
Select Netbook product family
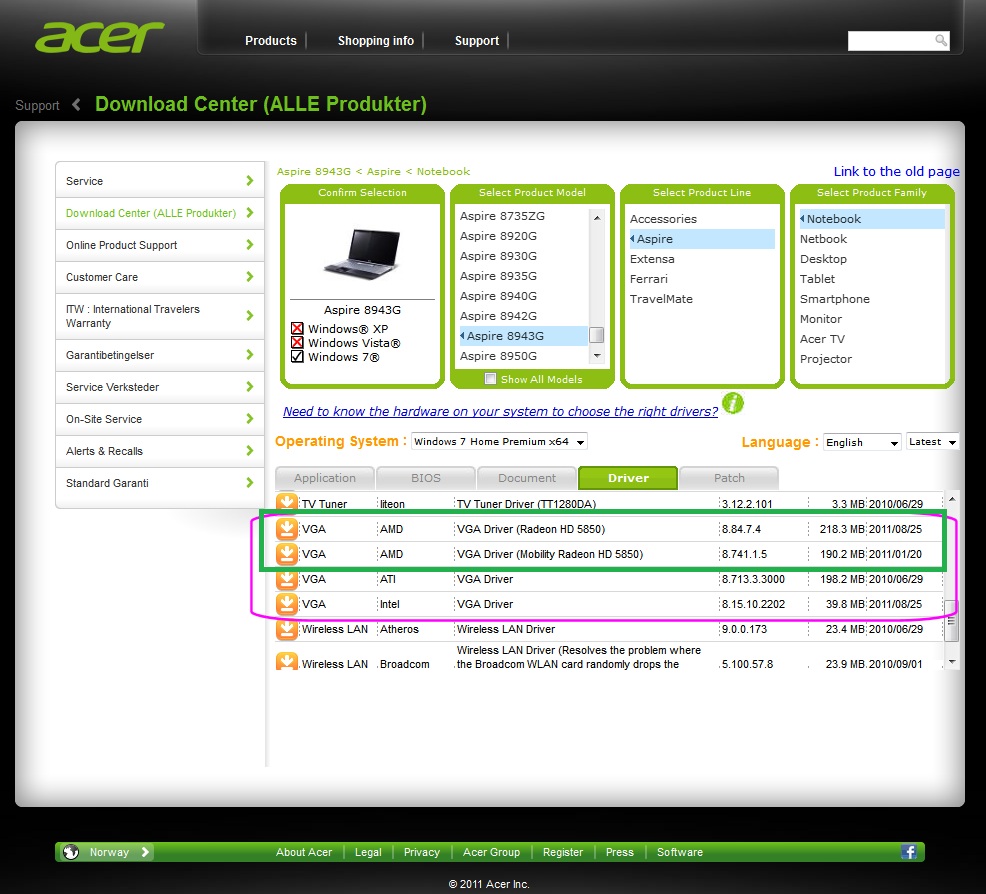[823, 239]
